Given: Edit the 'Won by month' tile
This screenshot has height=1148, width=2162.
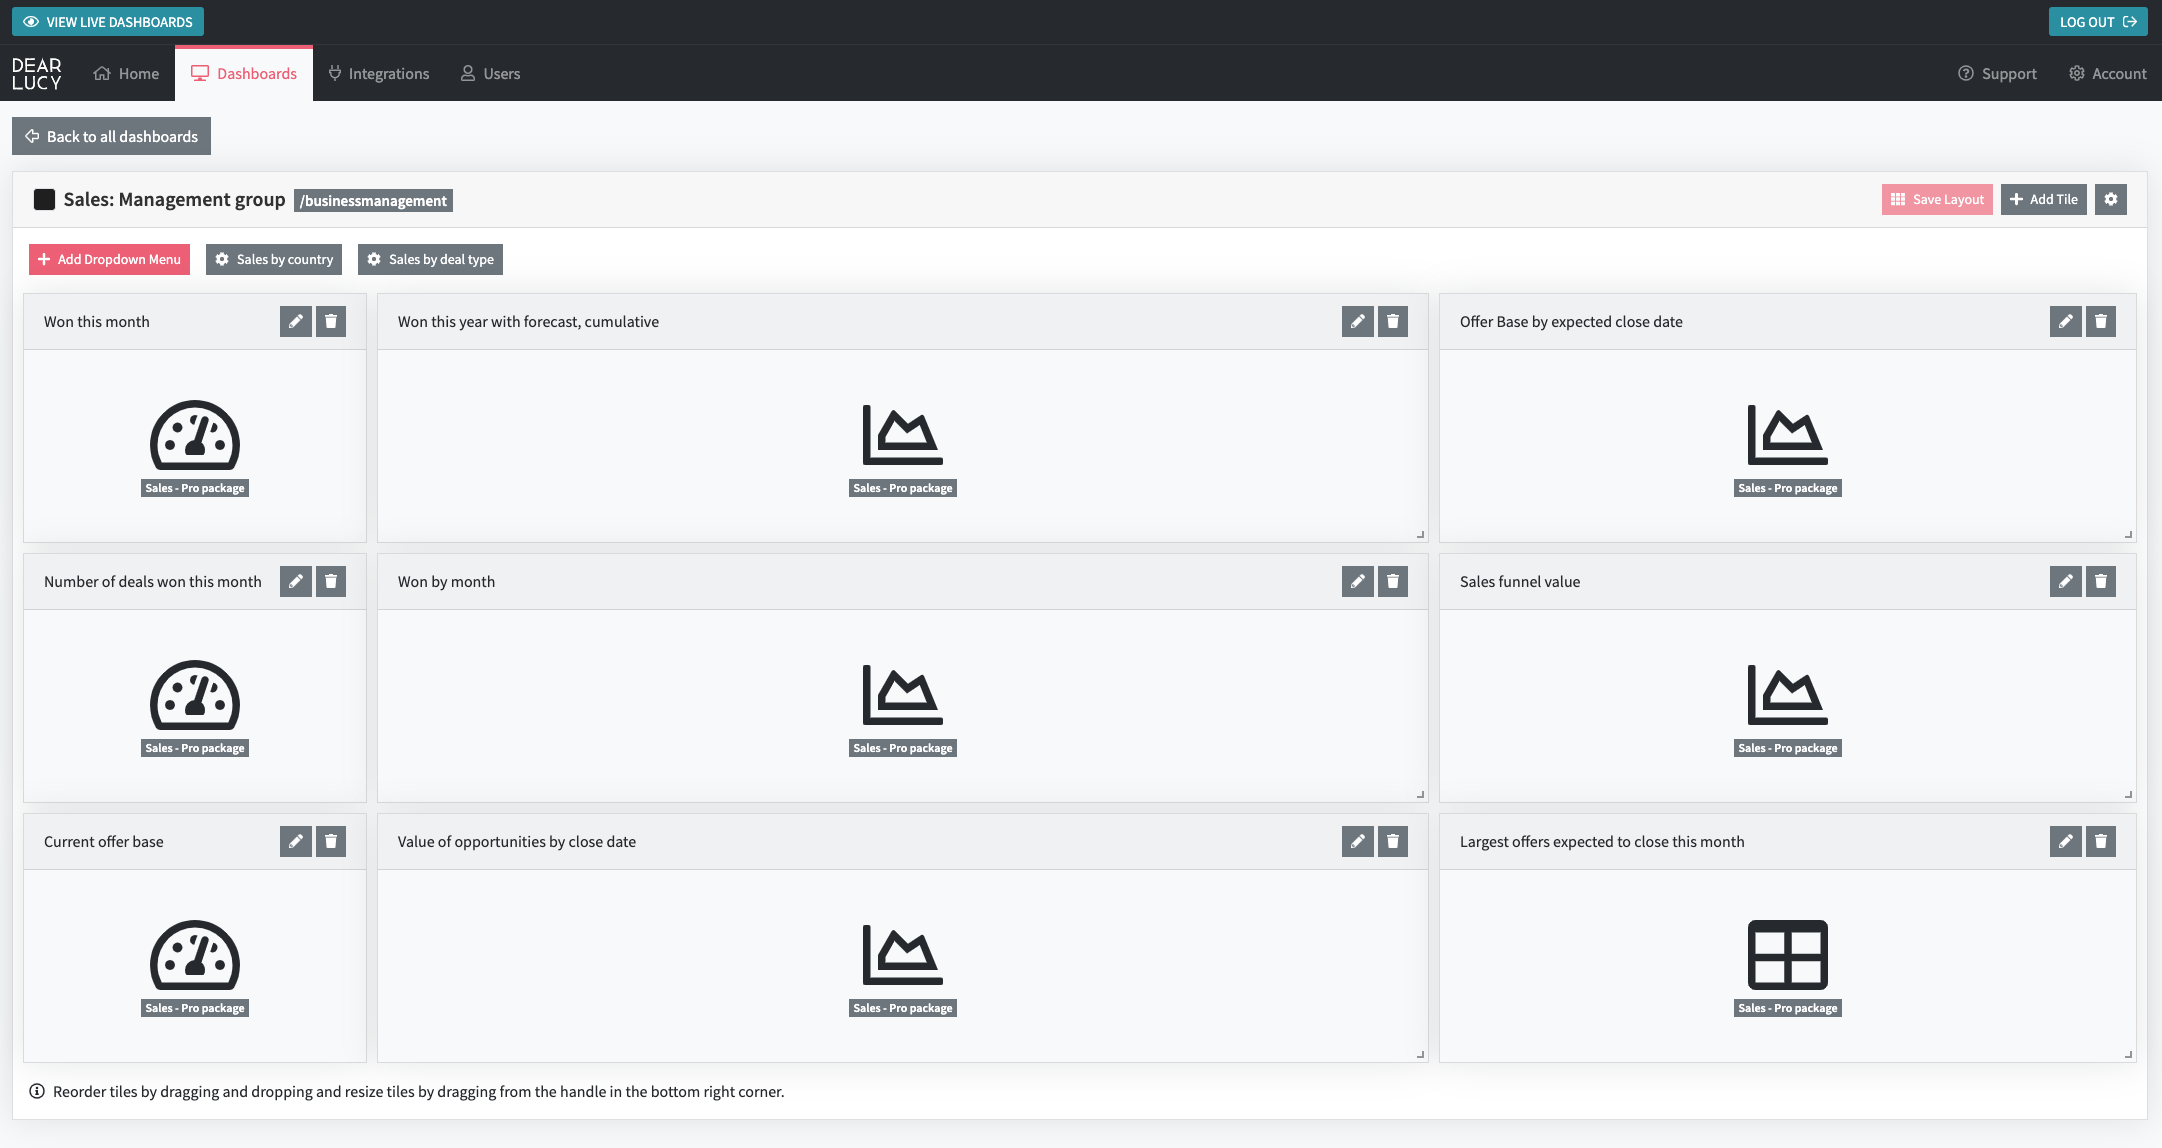Looking at the screenshot, I should click(x=1358, y=581).
